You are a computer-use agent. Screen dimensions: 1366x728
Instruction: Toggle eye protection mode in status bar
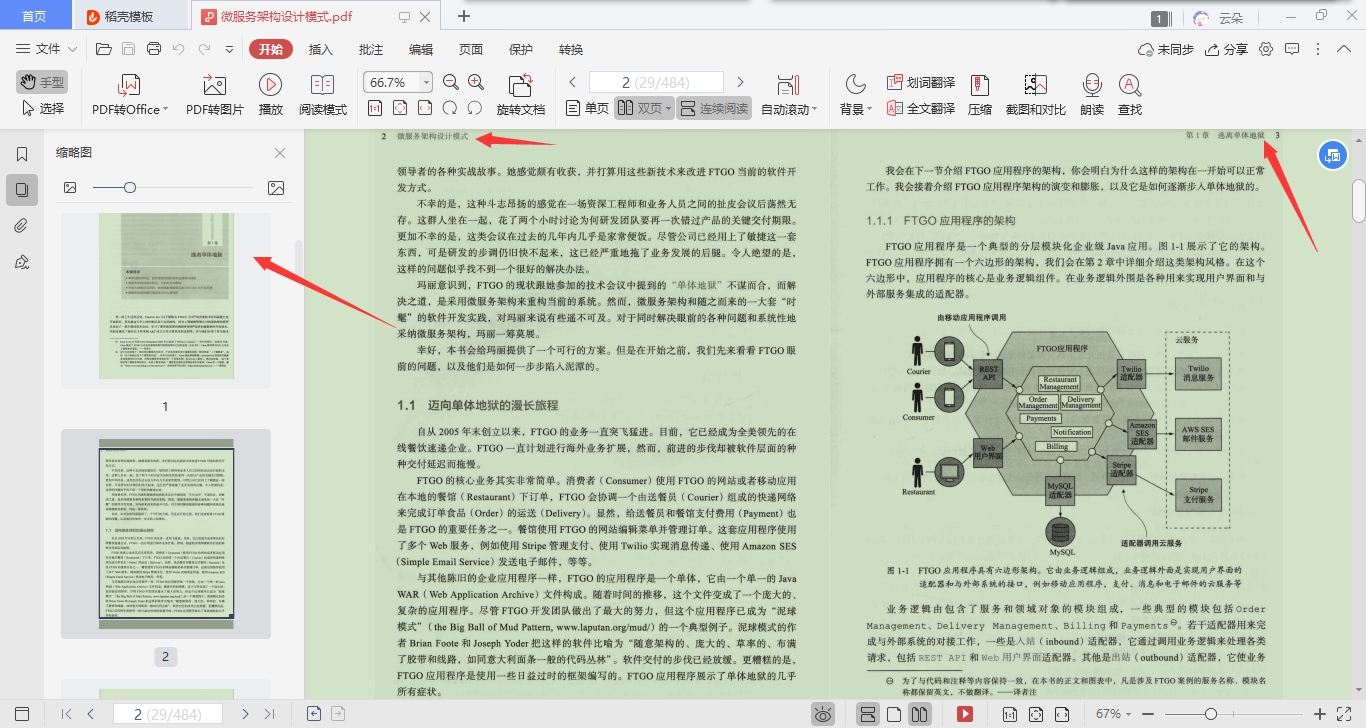click(822, 714)
